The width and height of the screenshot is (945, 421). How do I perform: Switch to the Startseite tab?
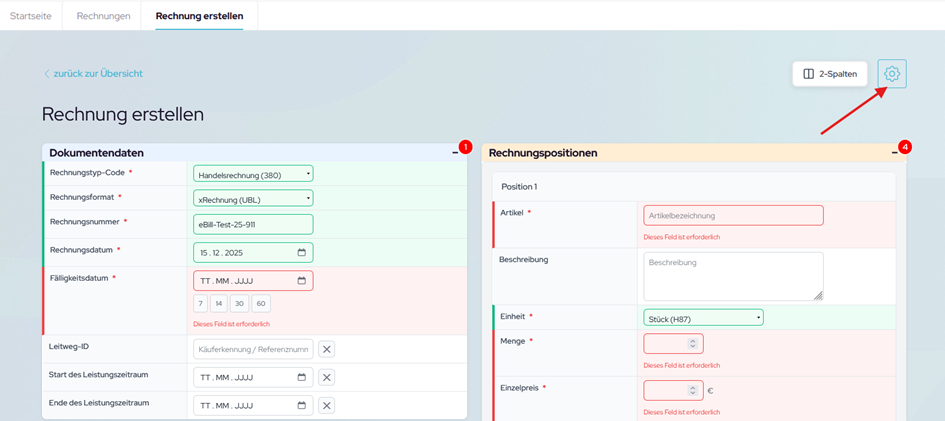(x=30, y=15)
